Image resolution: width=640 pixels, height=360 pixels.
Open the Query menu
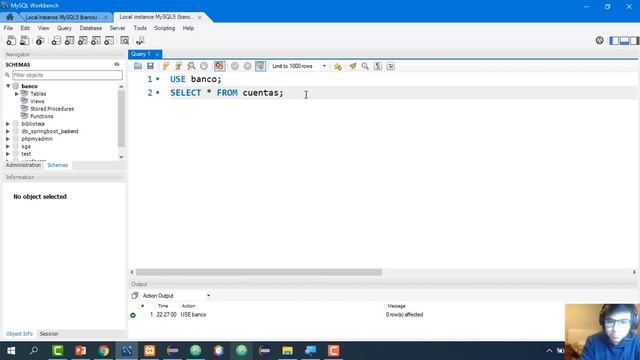[64, 28]
